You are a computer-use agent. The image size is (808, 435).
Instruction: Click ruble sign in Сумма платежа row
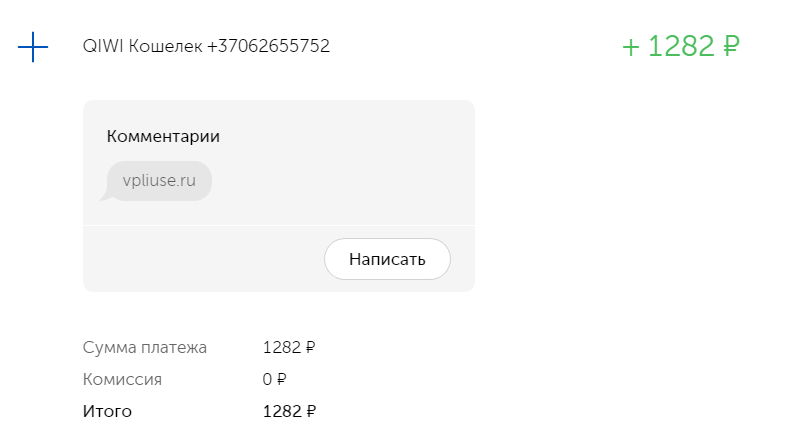[x=310, y=347]
